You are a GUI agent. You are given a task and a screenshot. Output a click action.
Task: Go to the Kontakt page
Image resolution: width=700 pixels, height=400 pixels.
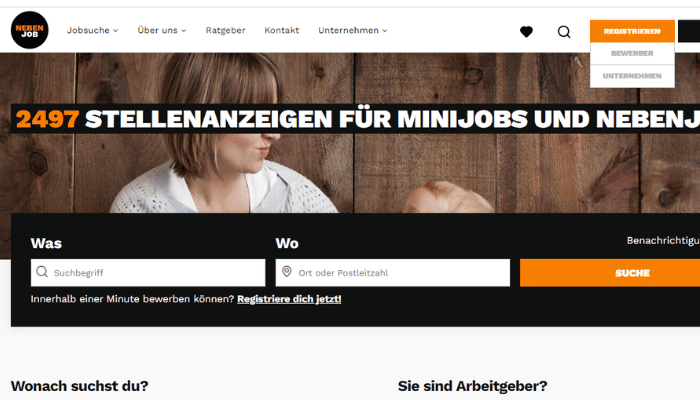tap(282, 30)
